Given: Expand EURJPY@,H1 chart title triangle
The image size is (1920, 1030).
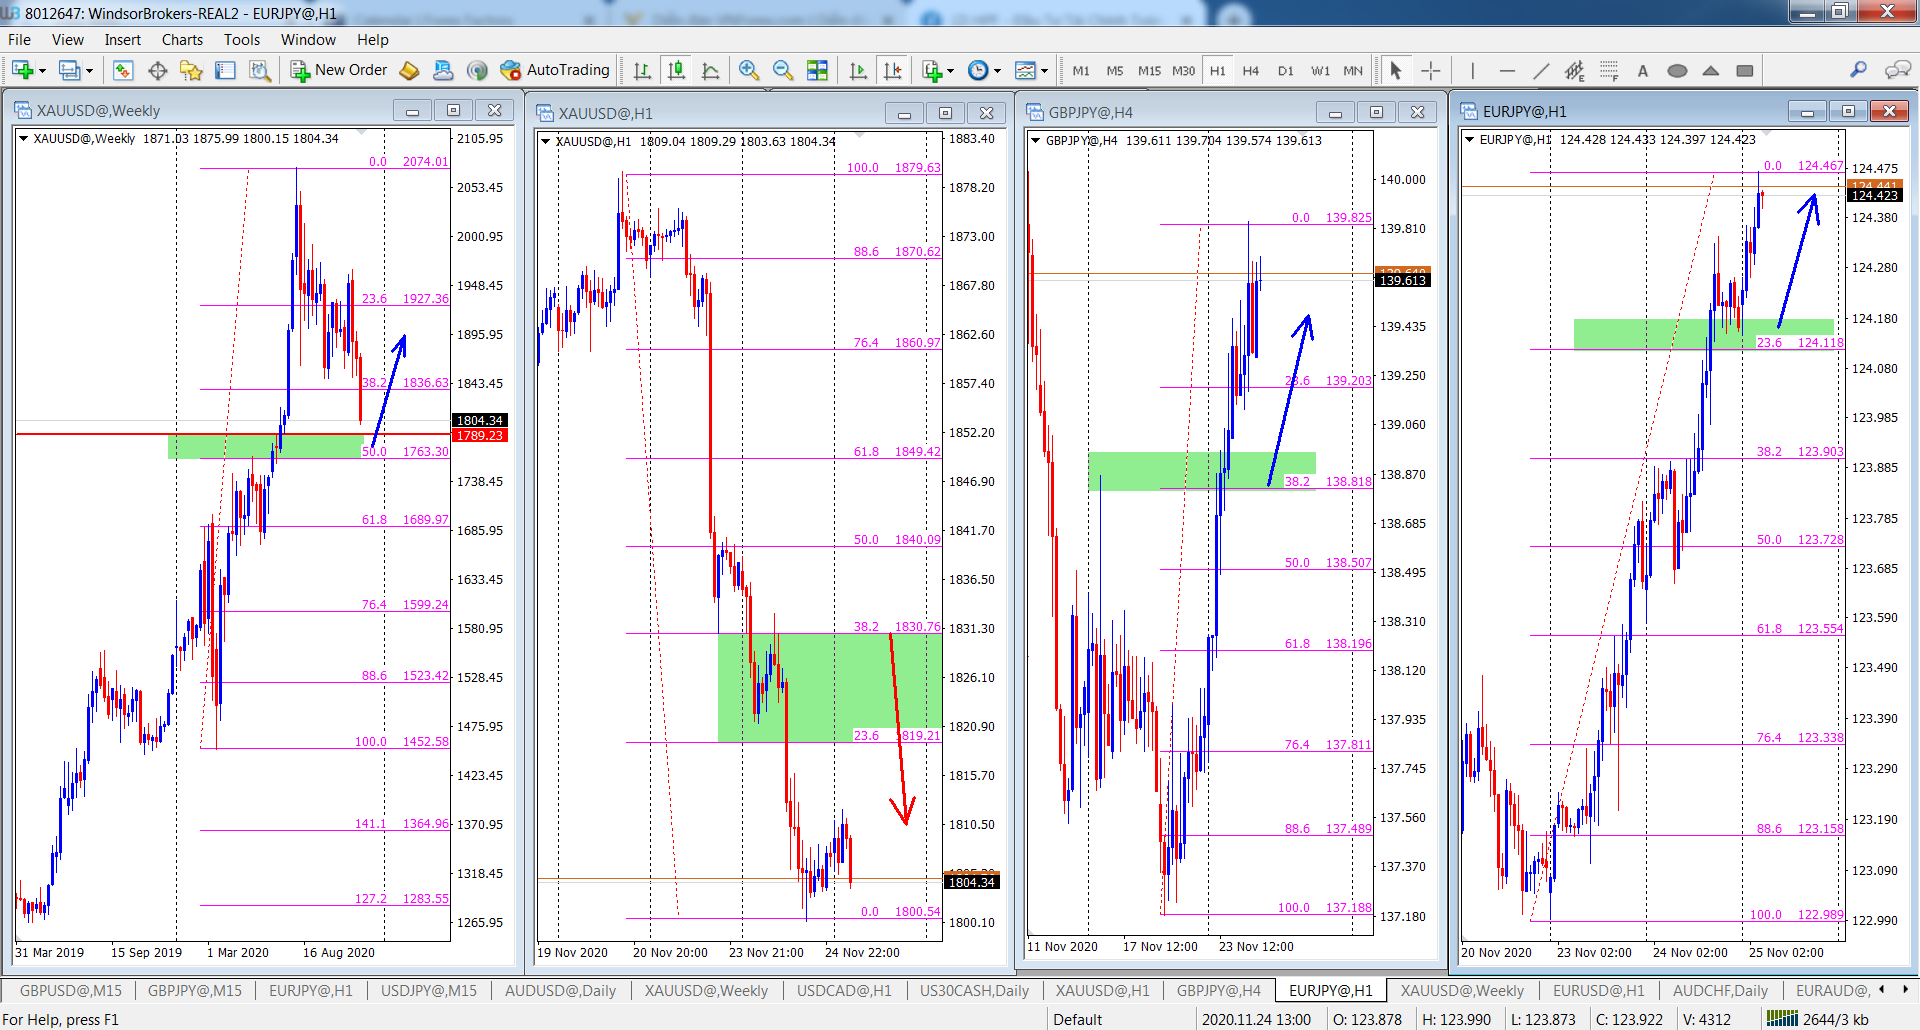Looking at the screenshot, I should tap(1469, 139).
